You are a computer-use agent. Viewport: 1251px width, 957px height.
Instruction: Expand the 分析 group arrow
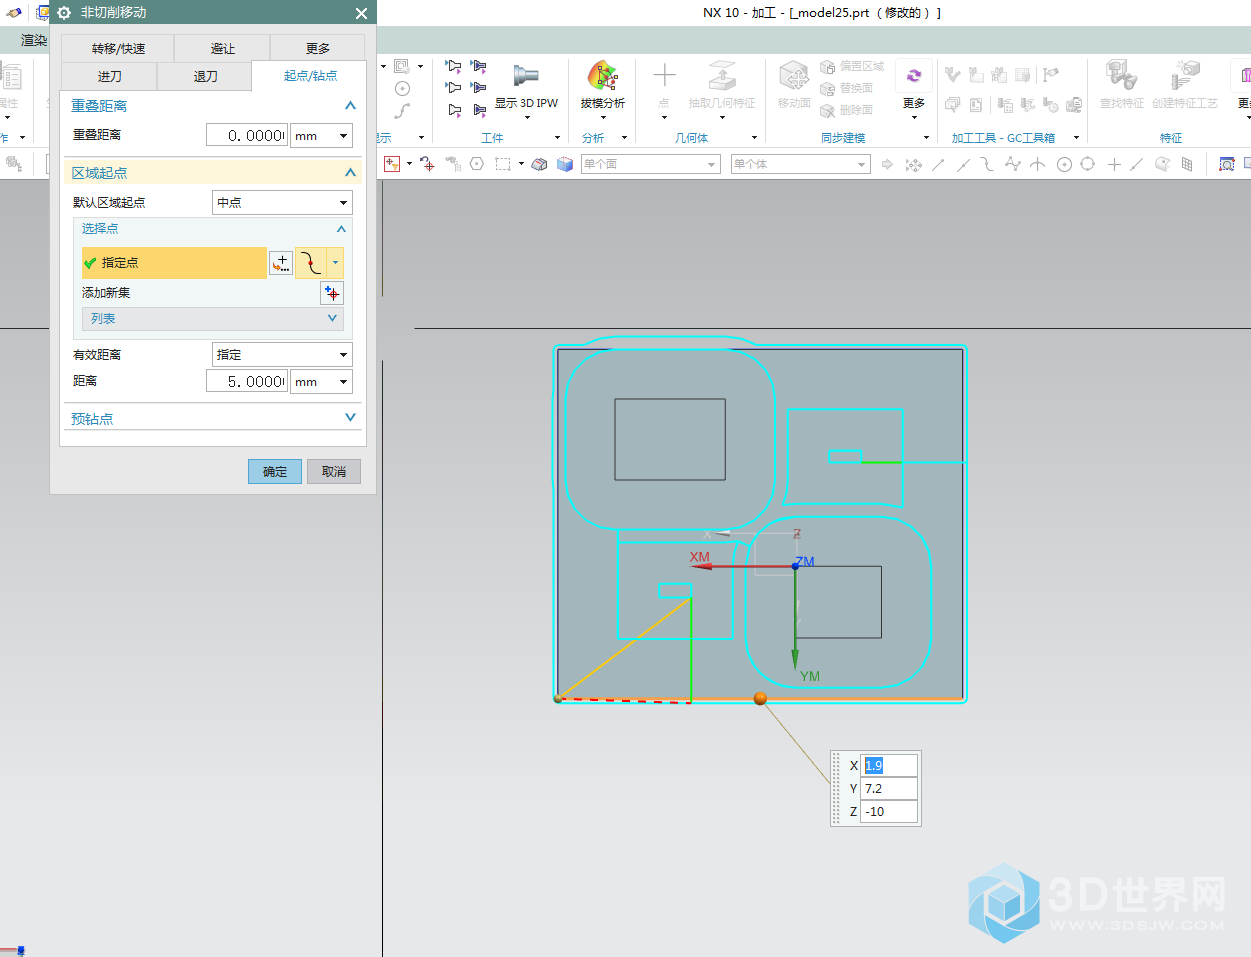(x=625, y=138)
